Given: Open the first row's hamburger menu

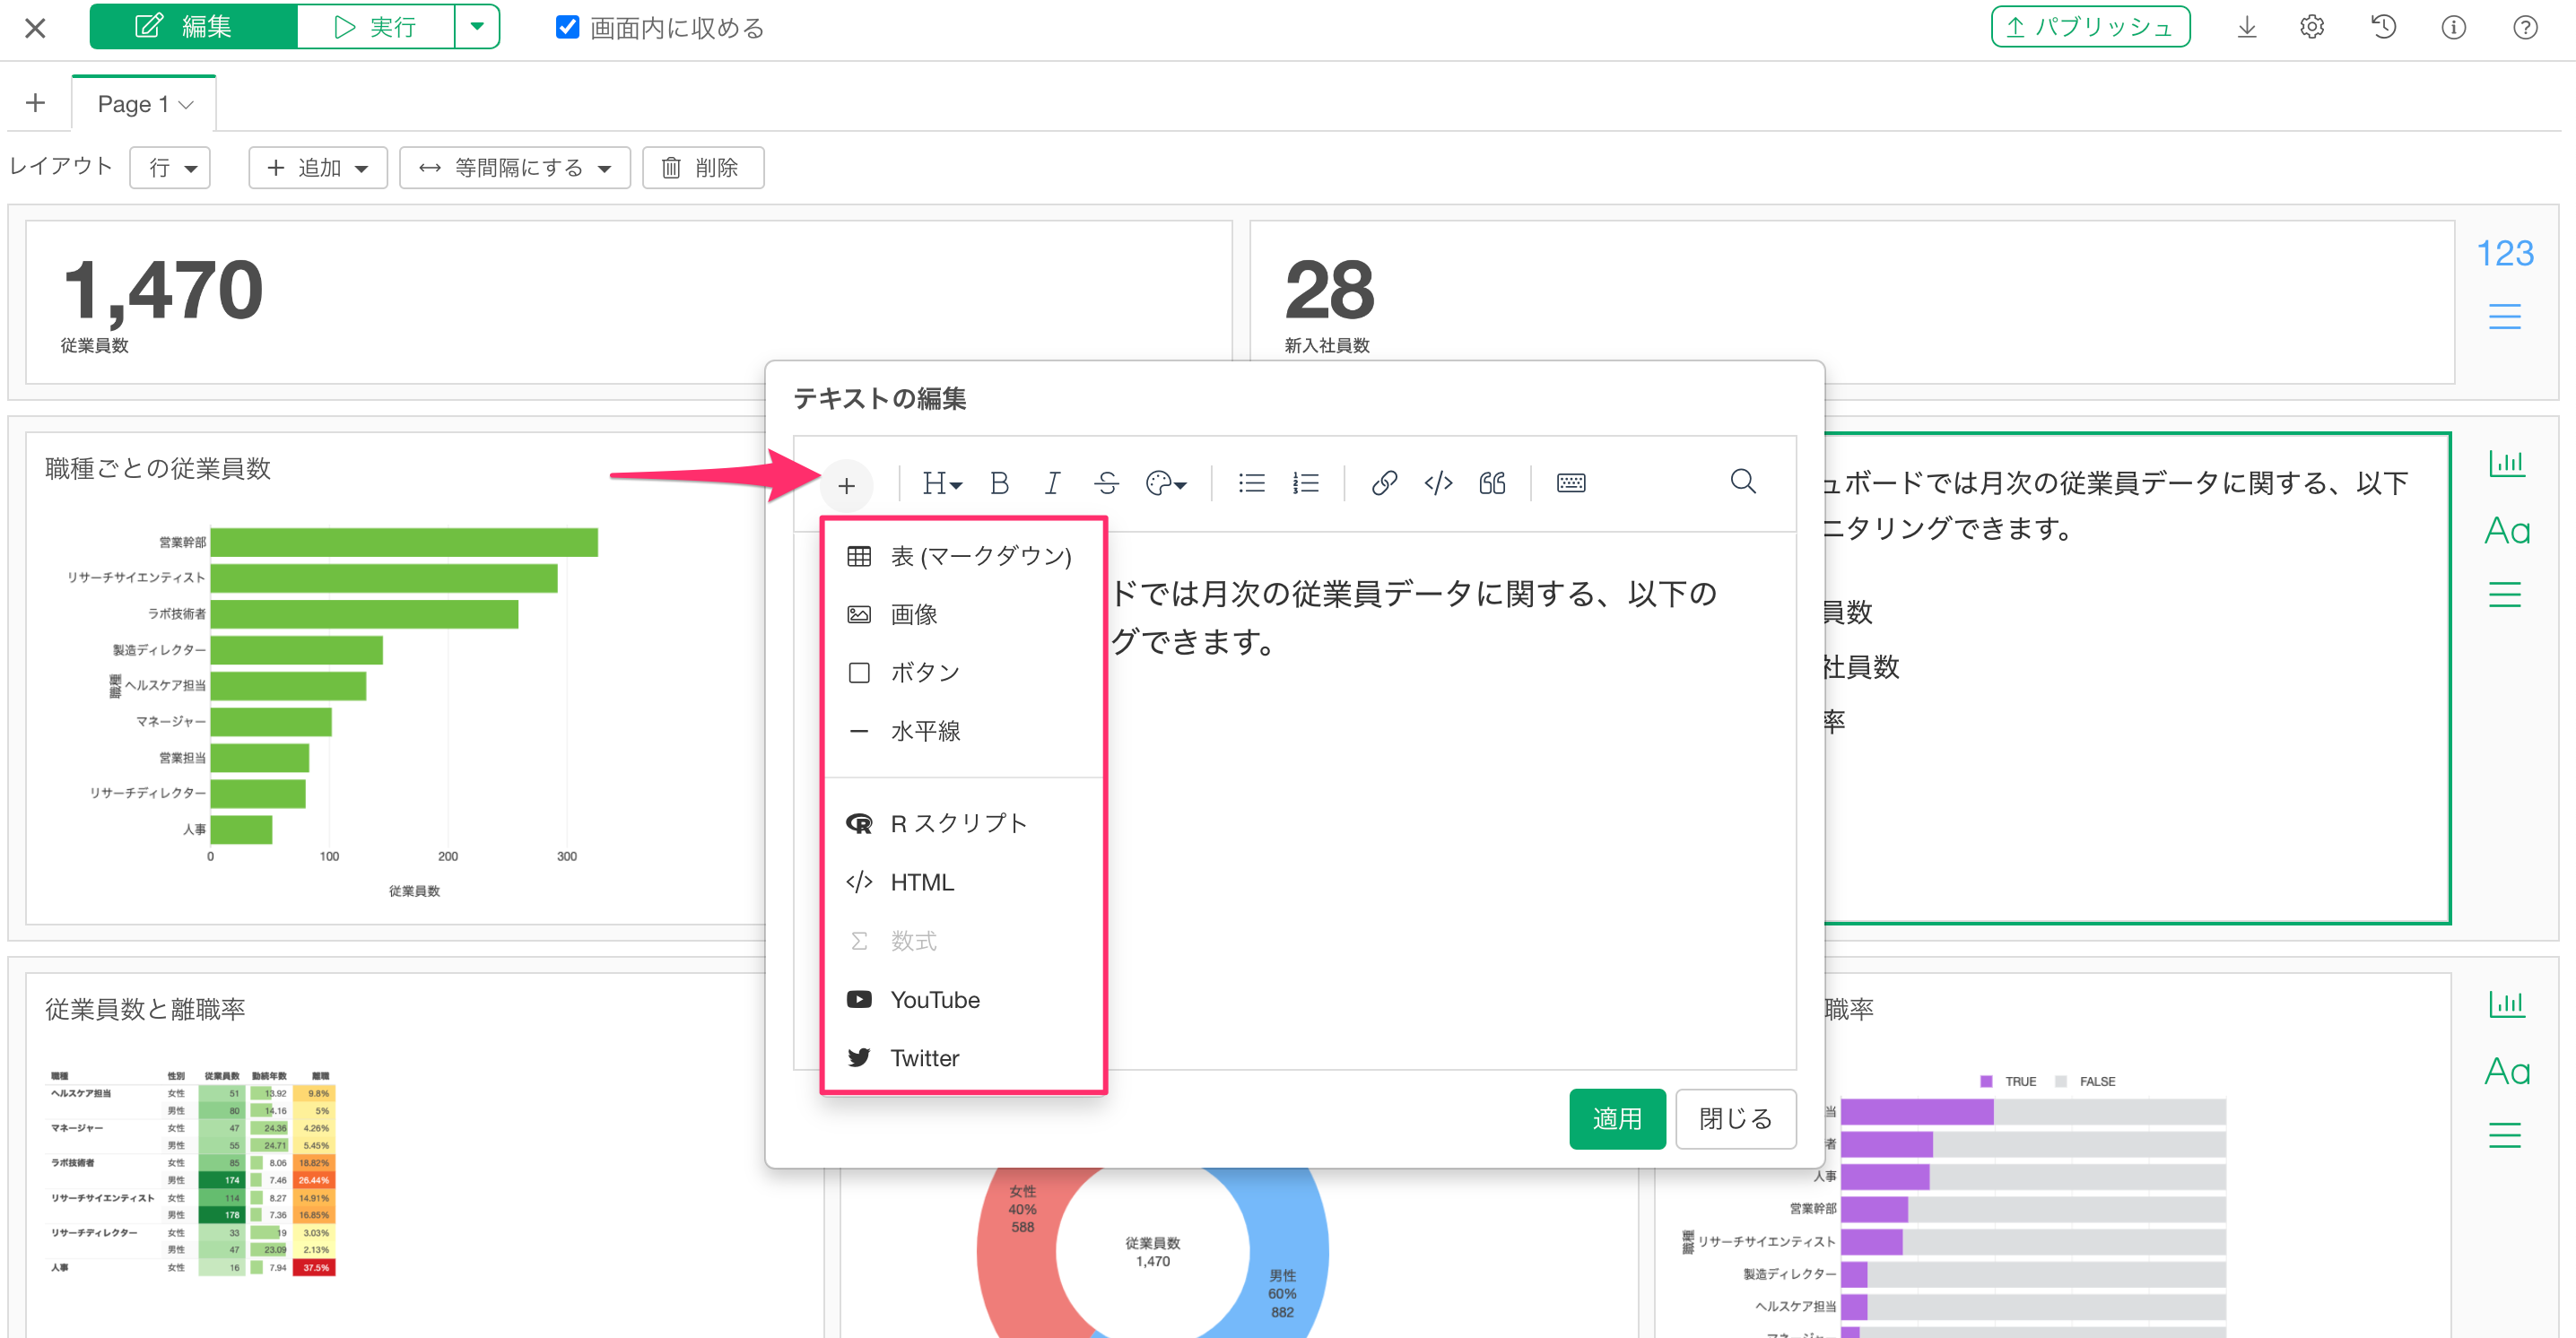Looking at the screenshot, I should pos(2505,316).
